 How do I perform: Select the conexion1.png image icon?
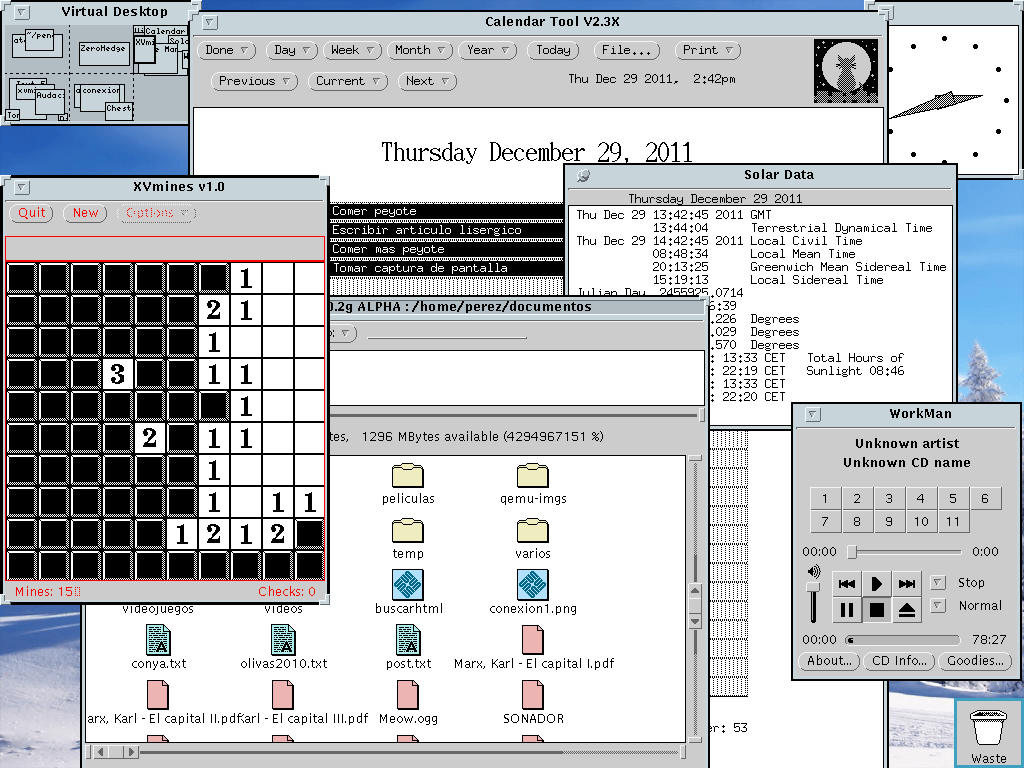[533, 584]
